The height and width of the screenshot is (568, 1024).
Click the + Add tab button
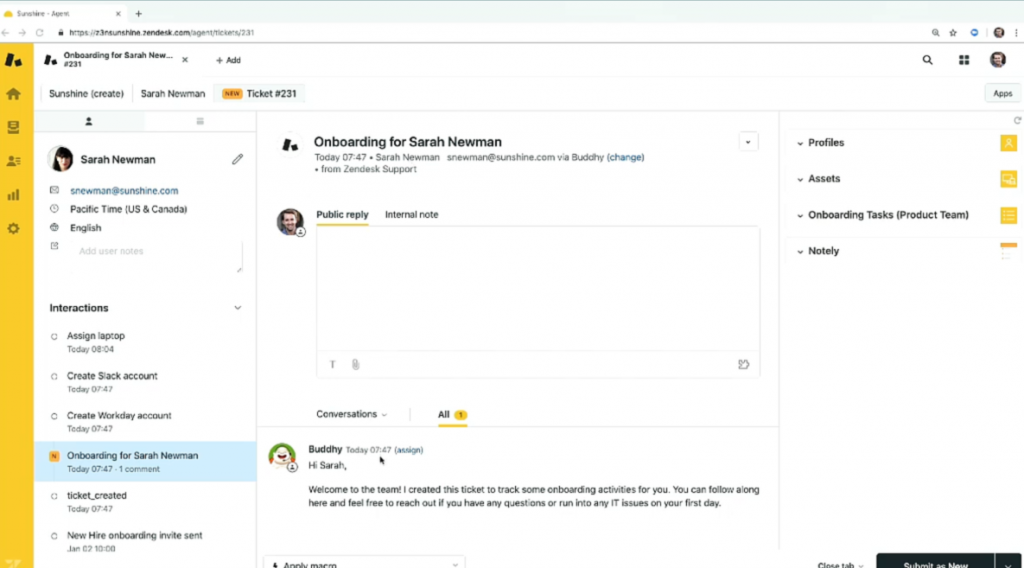[228, 60]
